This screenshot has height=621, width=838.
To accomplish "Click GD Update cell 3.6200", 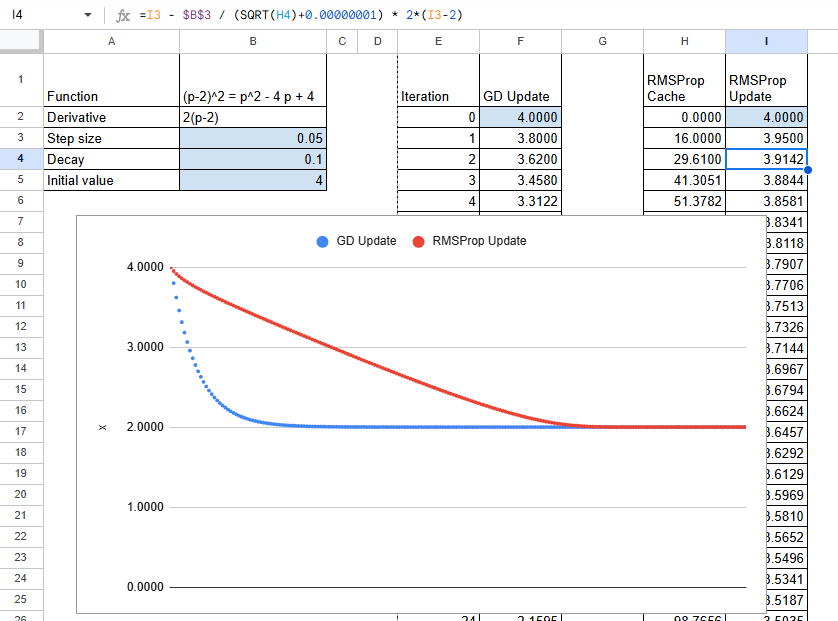I will 521,159.
